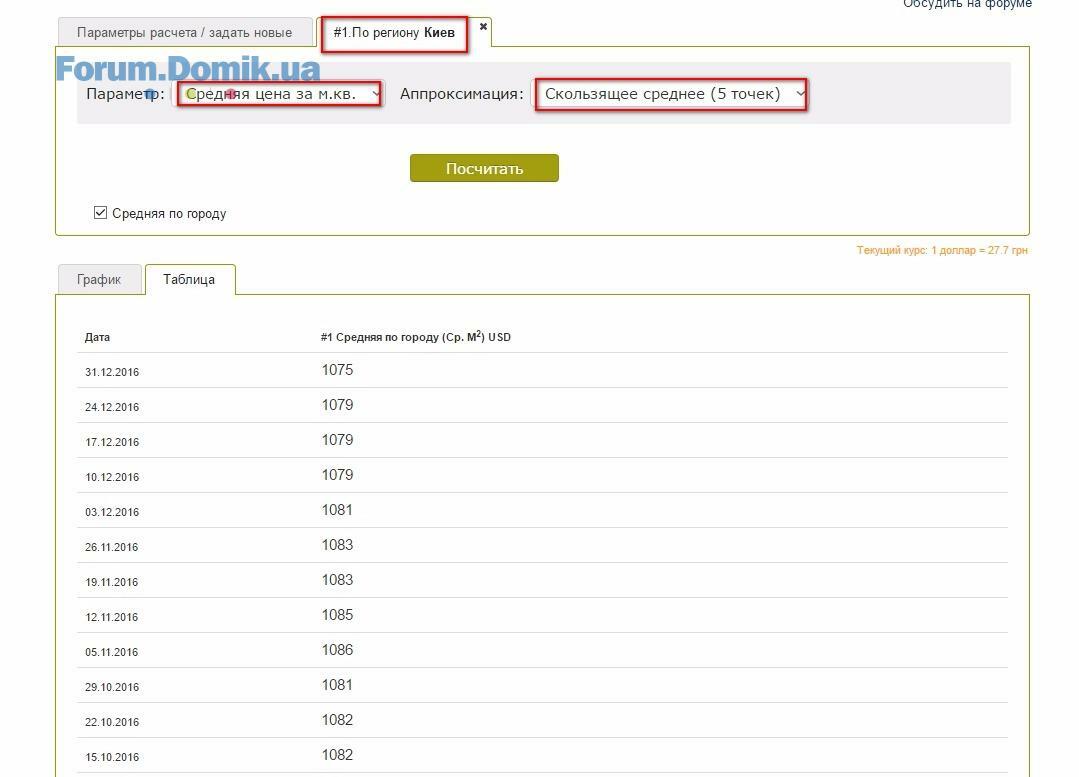This screenshot has height=777, width=1079.
Task: Select the date cell 17.12.2016
Action: point(112,443)
